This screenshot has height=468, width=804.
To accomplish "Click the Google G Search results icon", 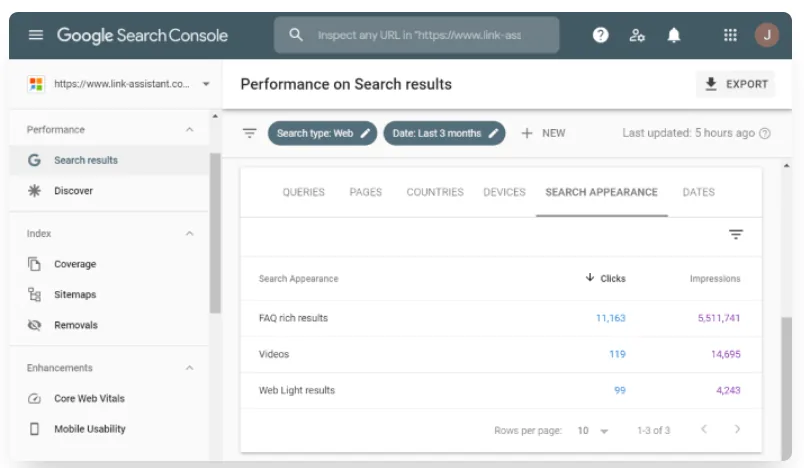I will click(x=34, y=160).
